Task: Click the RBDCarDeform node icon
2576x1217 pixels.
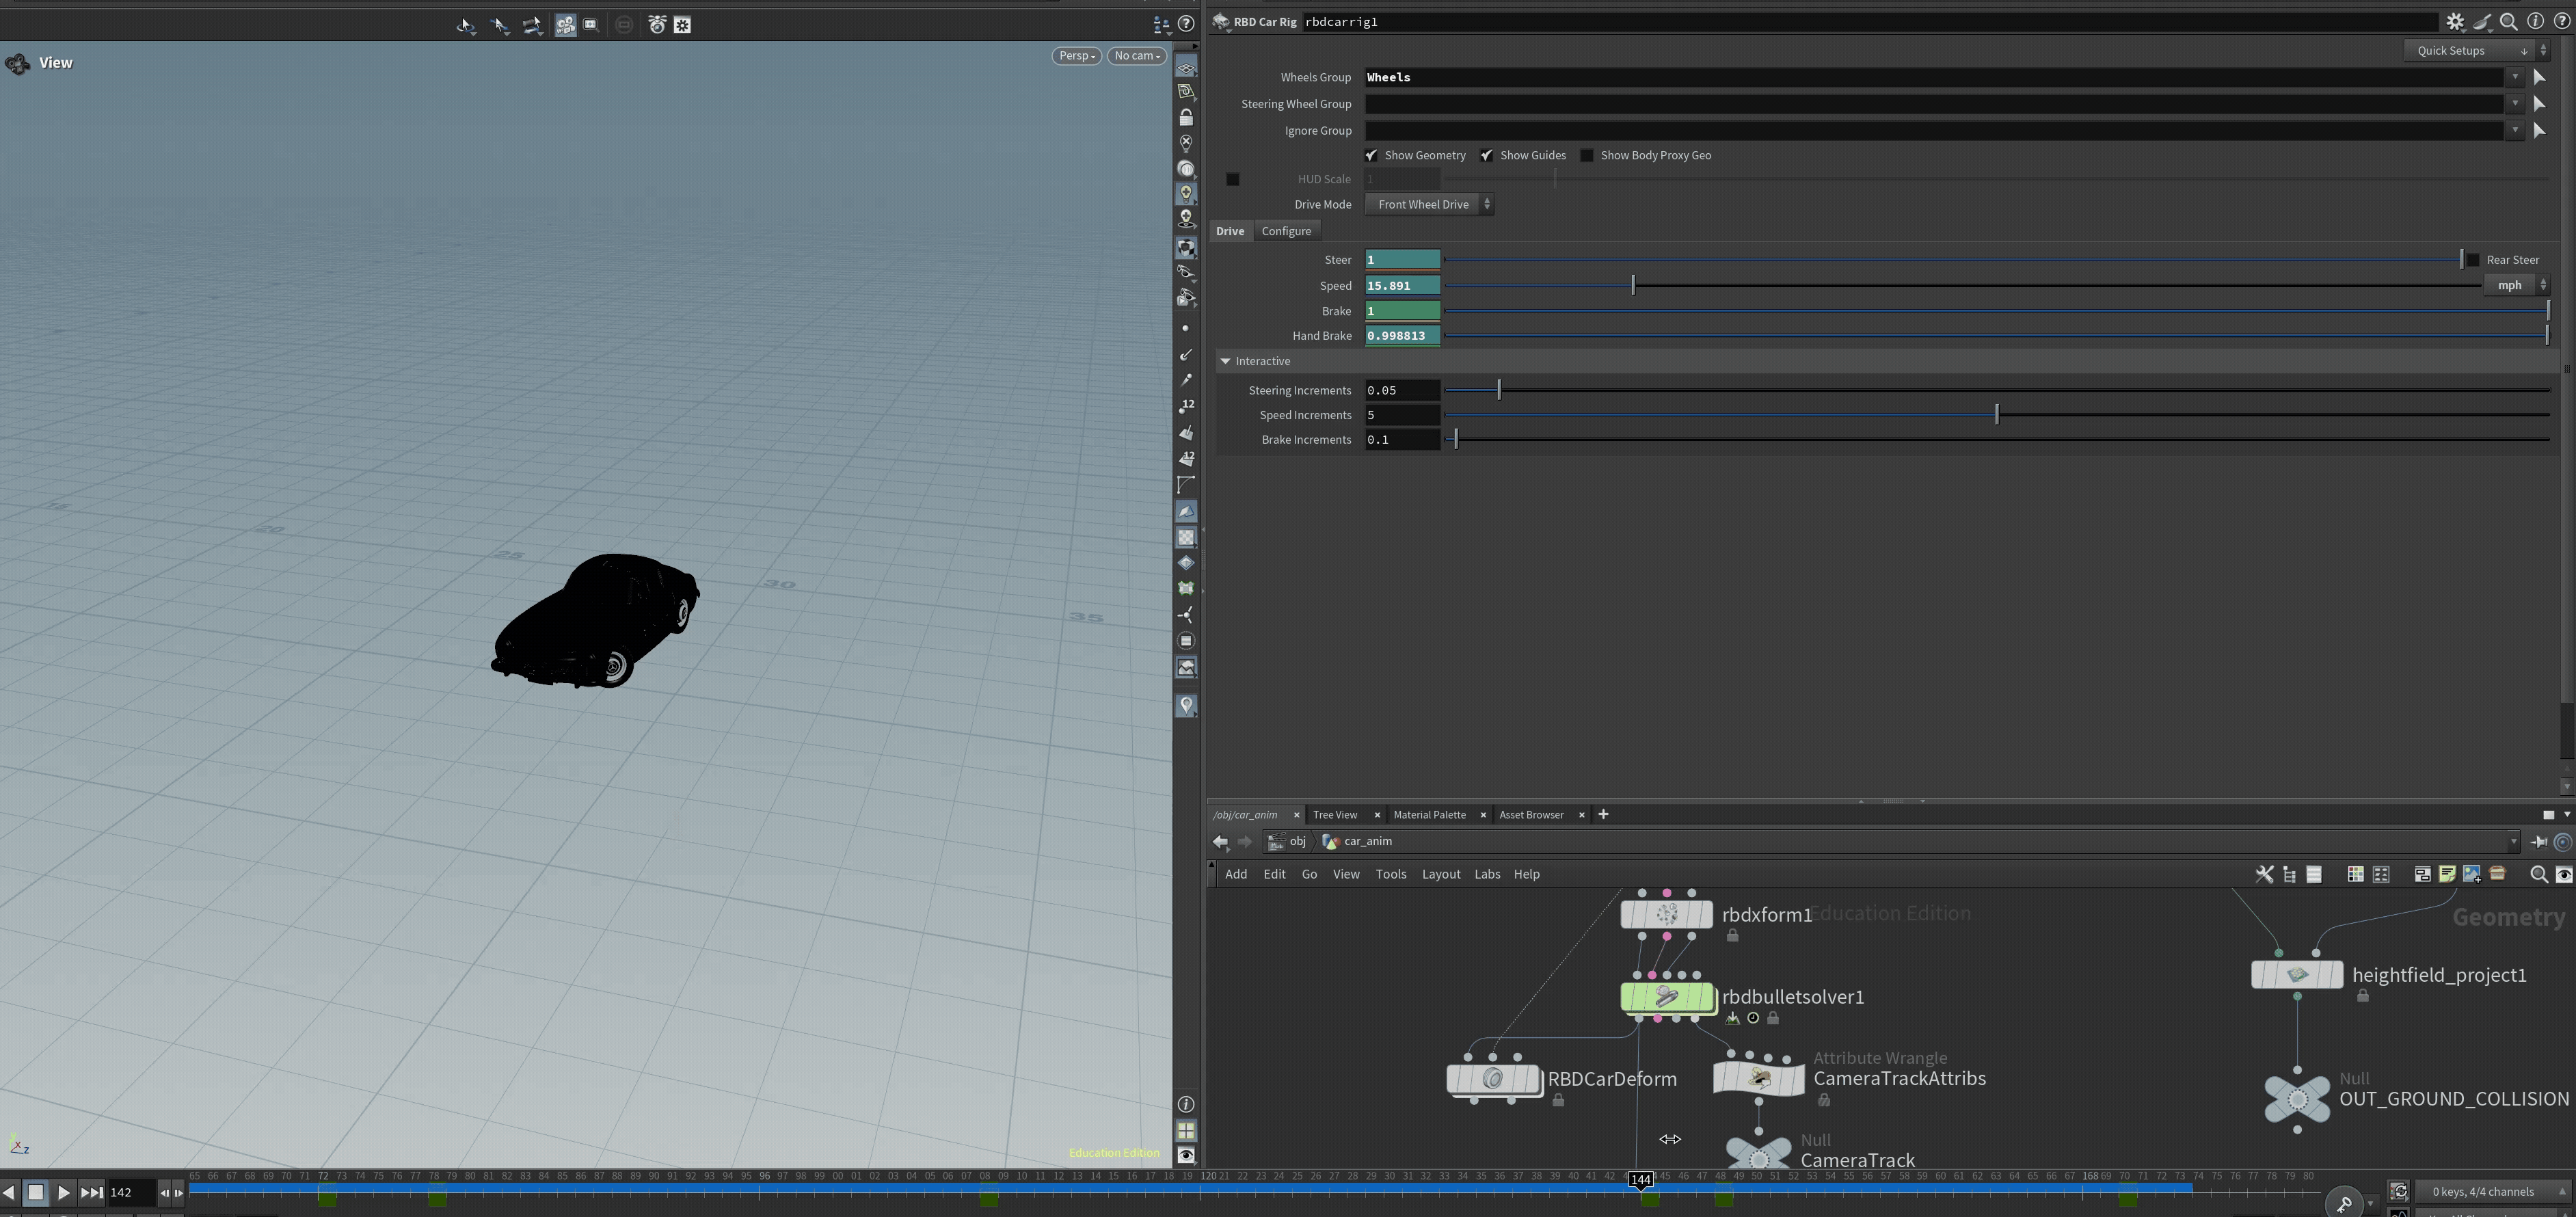Action: tap(1492, 1079)
